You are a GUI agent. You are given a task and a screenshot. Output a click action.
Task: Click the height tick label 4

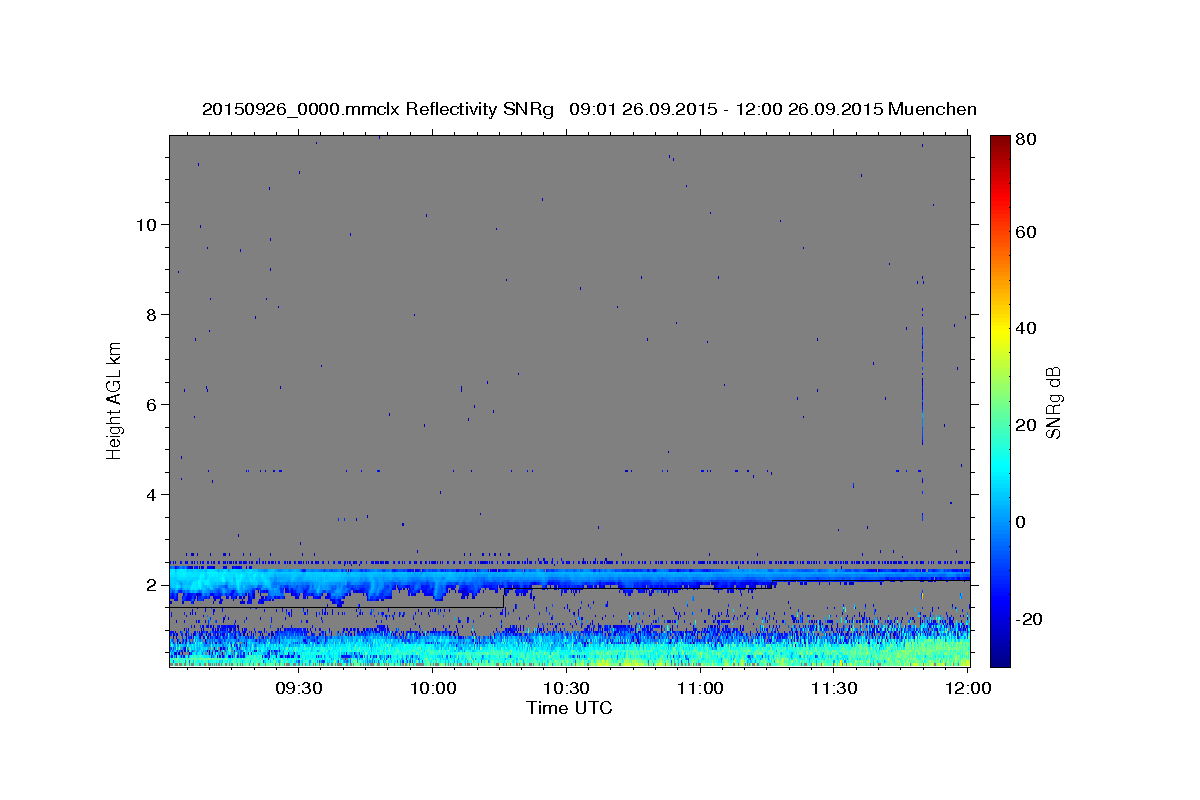click(152, 494)
